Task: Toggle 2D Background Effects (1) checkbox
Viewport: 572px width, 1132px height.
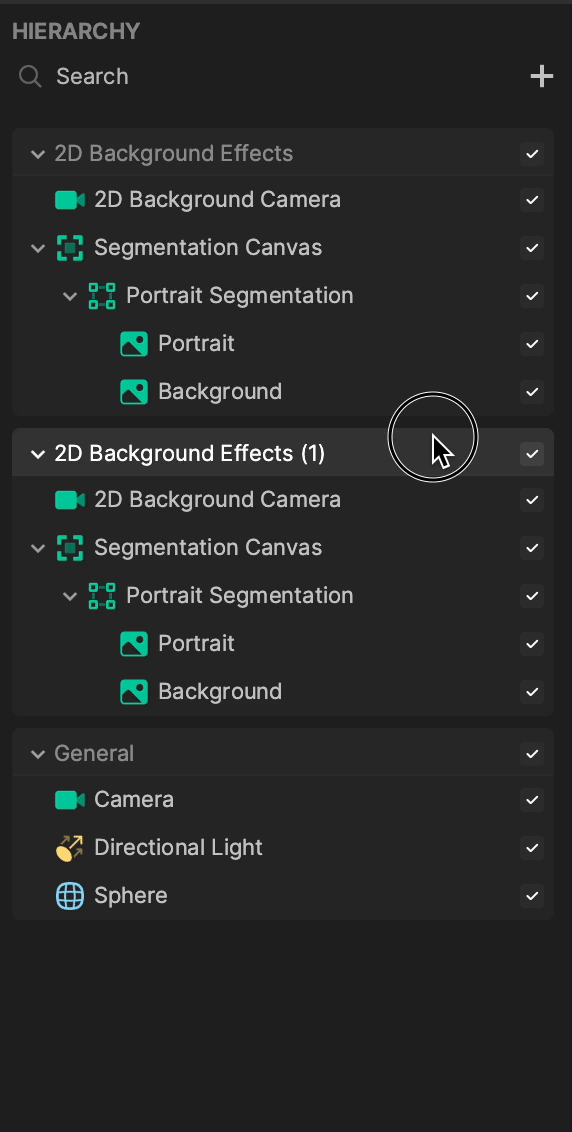Action: [x=532, y=454]
